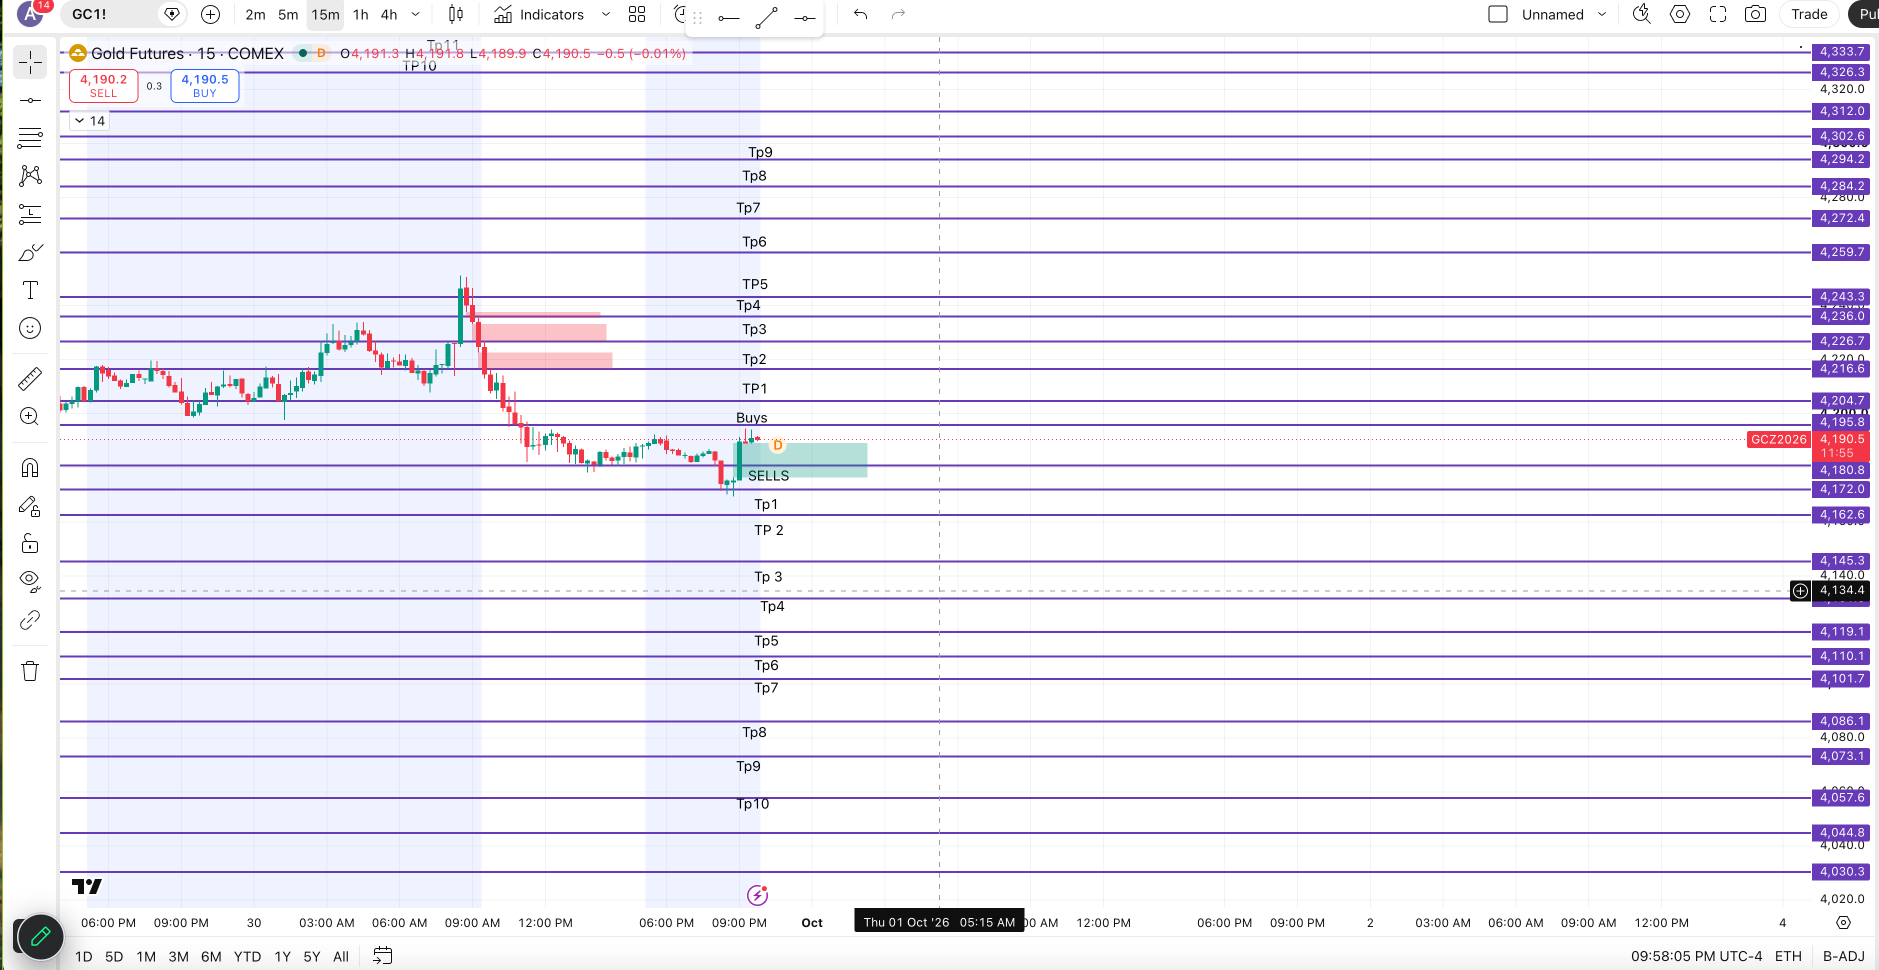Screen dimensions: 1879x970
Task: Switch to the 2m timeframe
Action: [256, 14]
